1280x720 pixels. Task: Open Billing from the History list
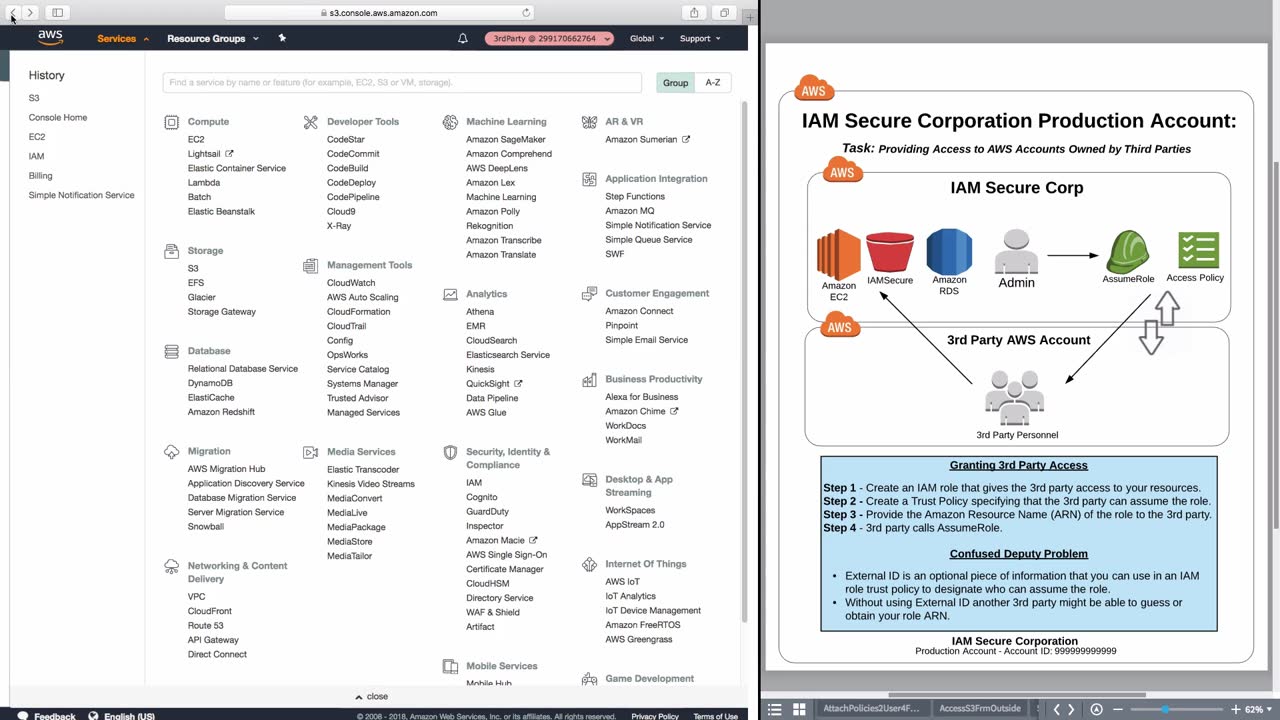[40, 175]
